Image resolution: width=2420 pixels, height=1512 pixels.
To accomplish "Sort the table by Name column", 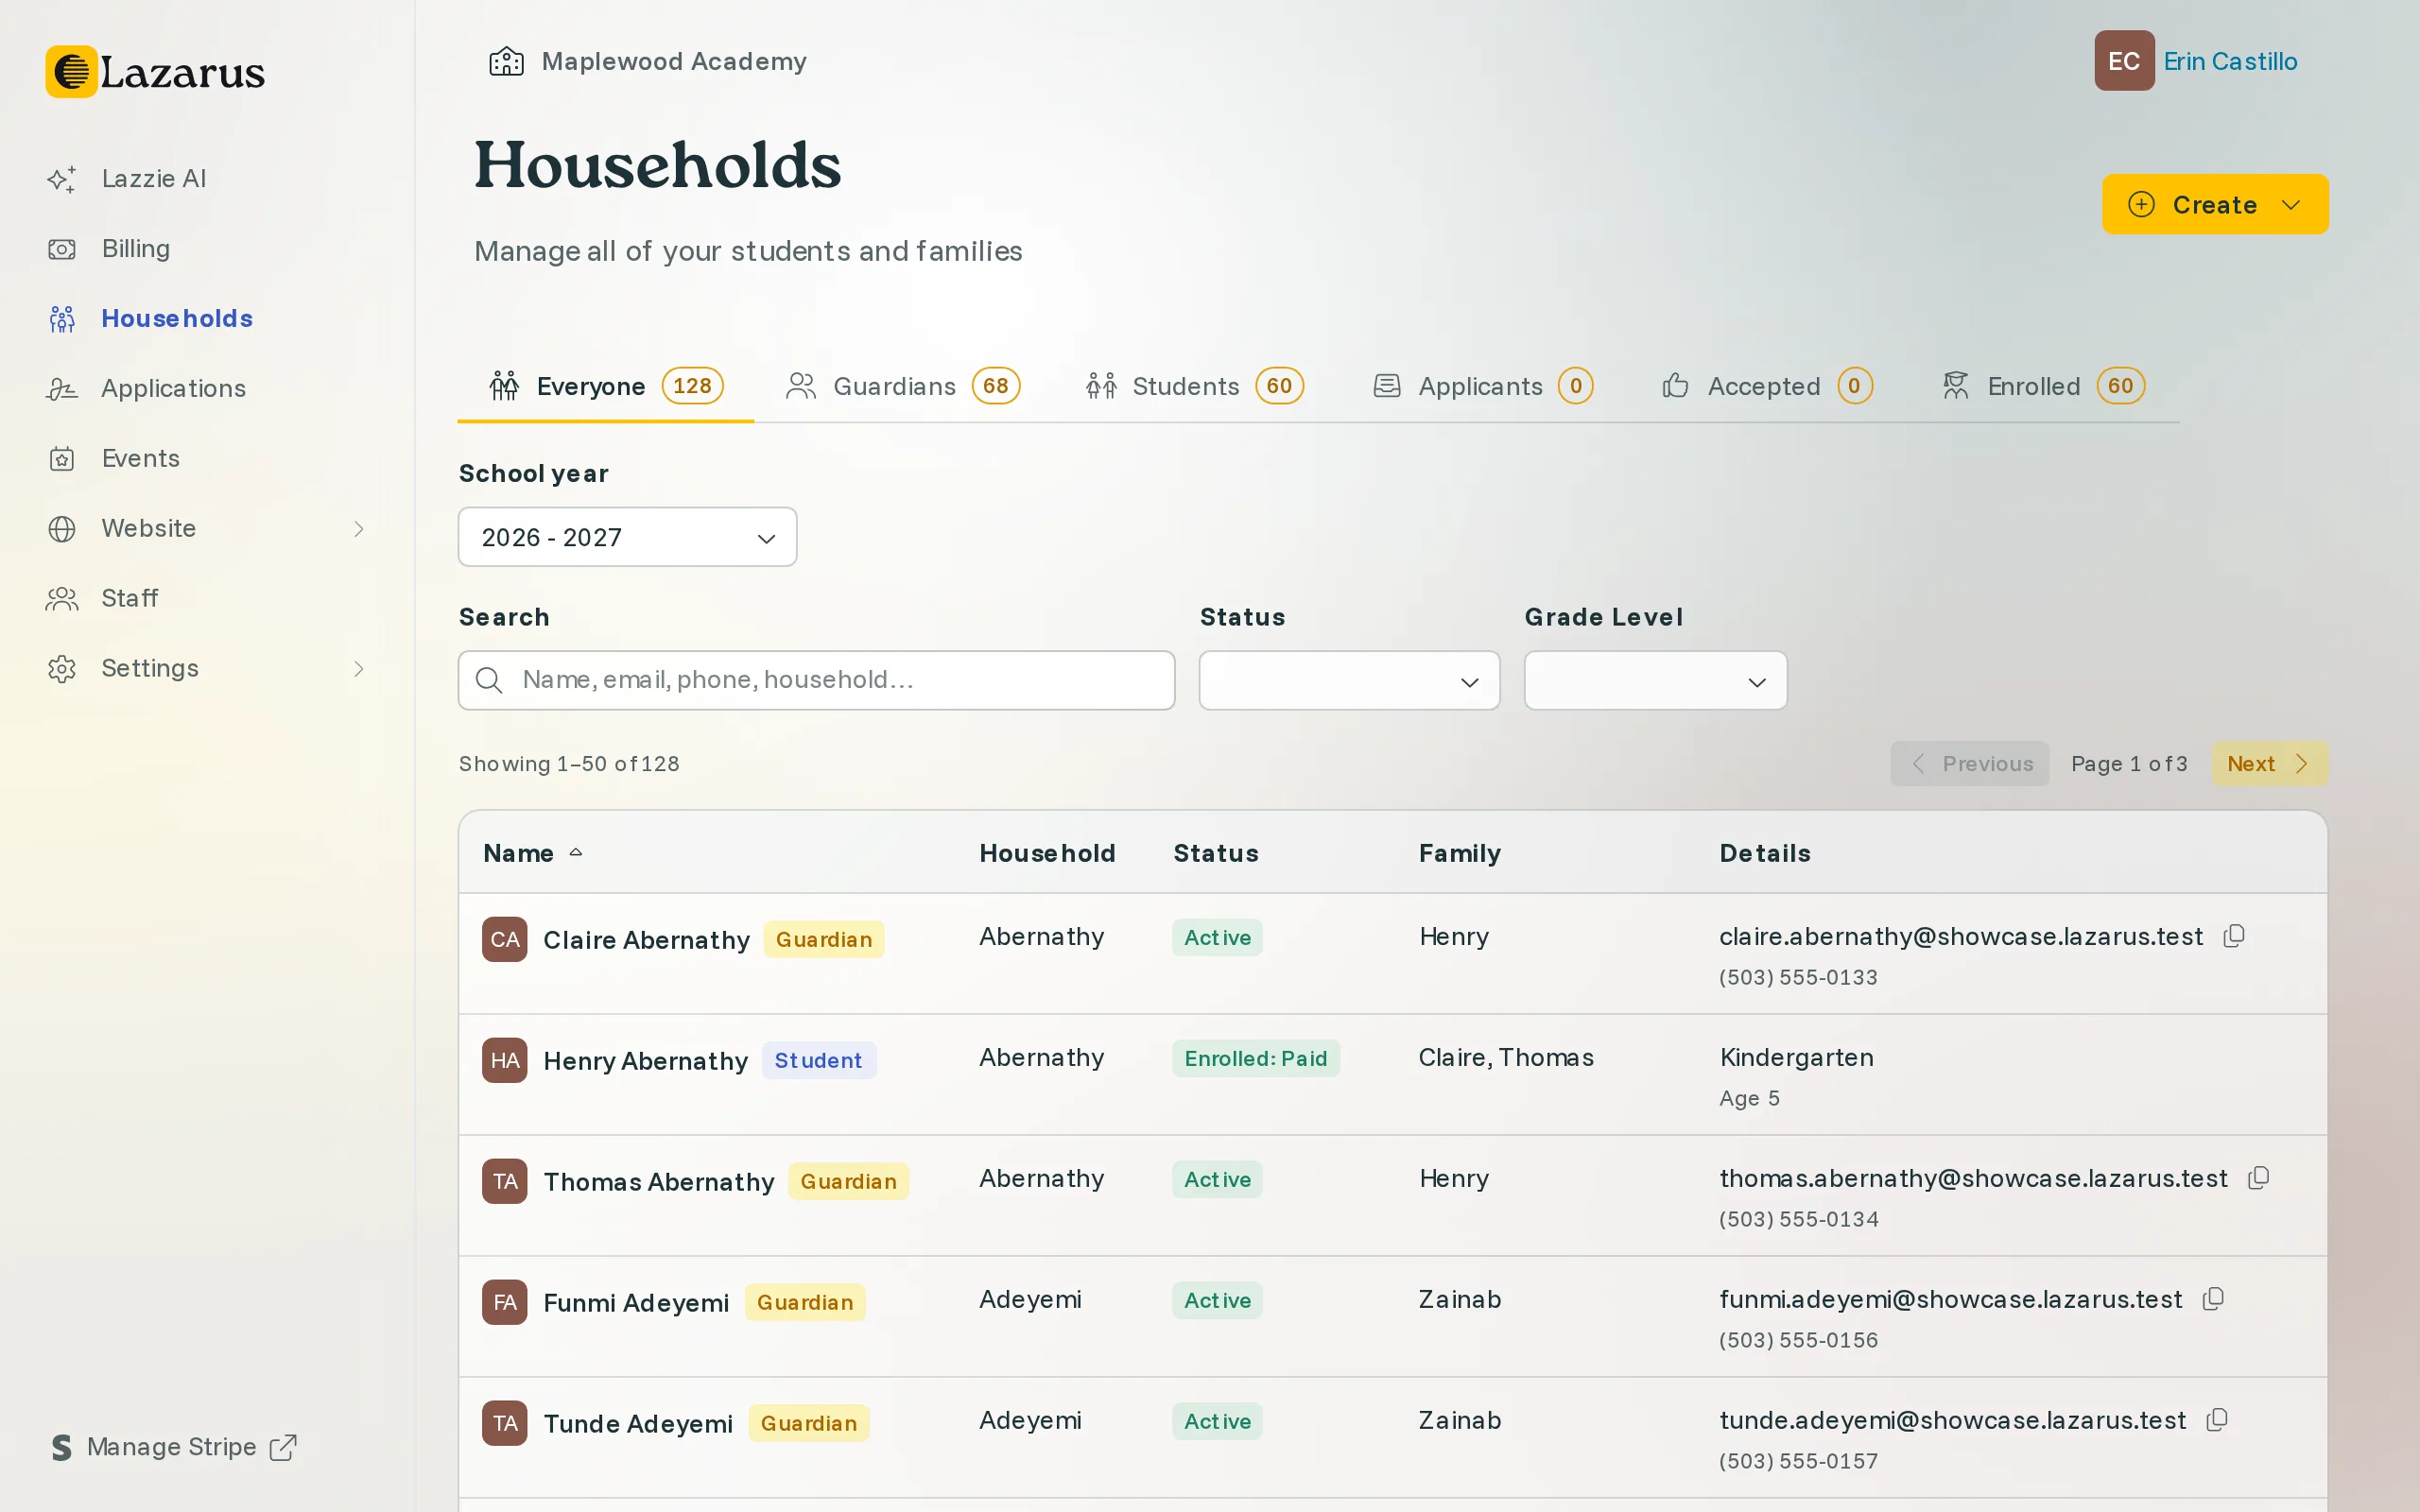I will tap(532, 853).
